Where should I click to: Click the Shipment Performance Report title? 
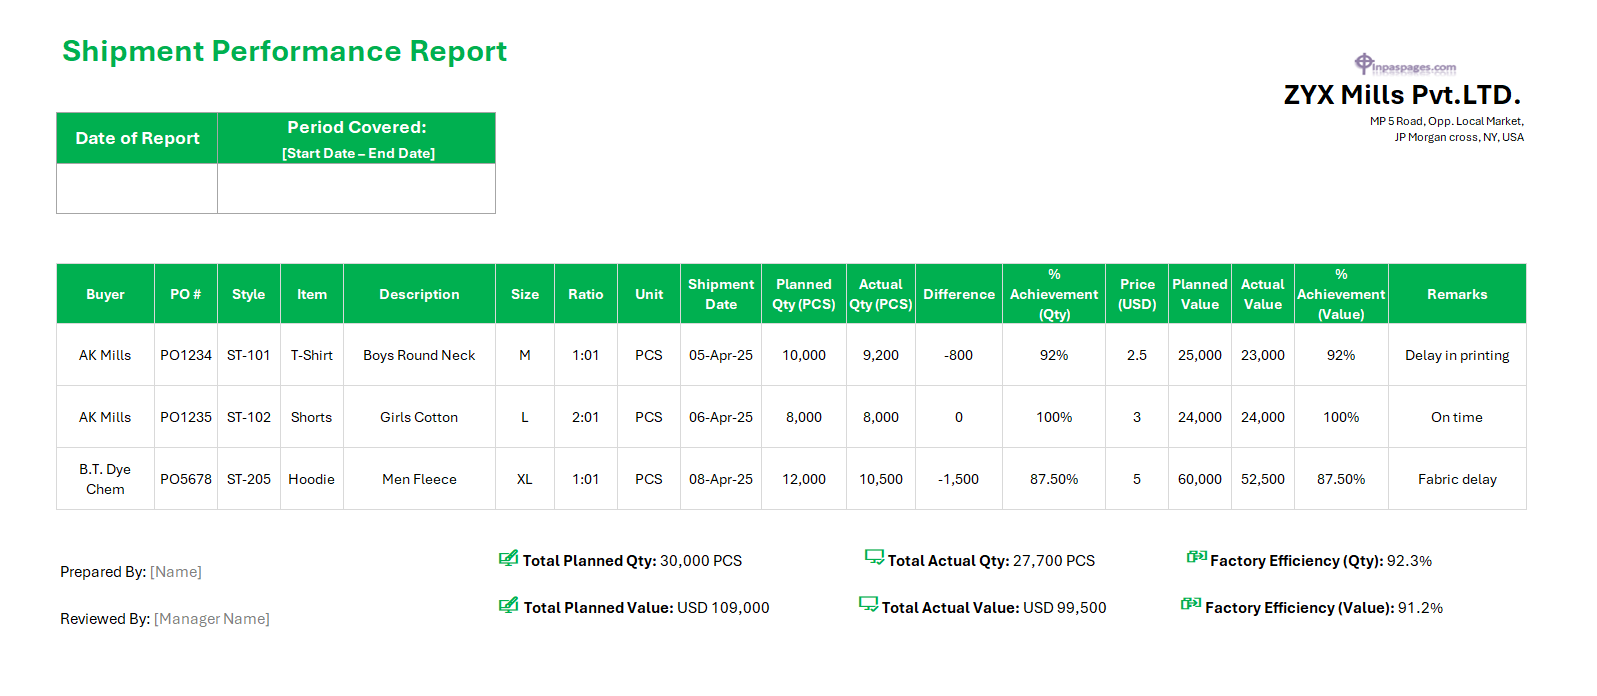pyautogui.click(x=284, y=51)
